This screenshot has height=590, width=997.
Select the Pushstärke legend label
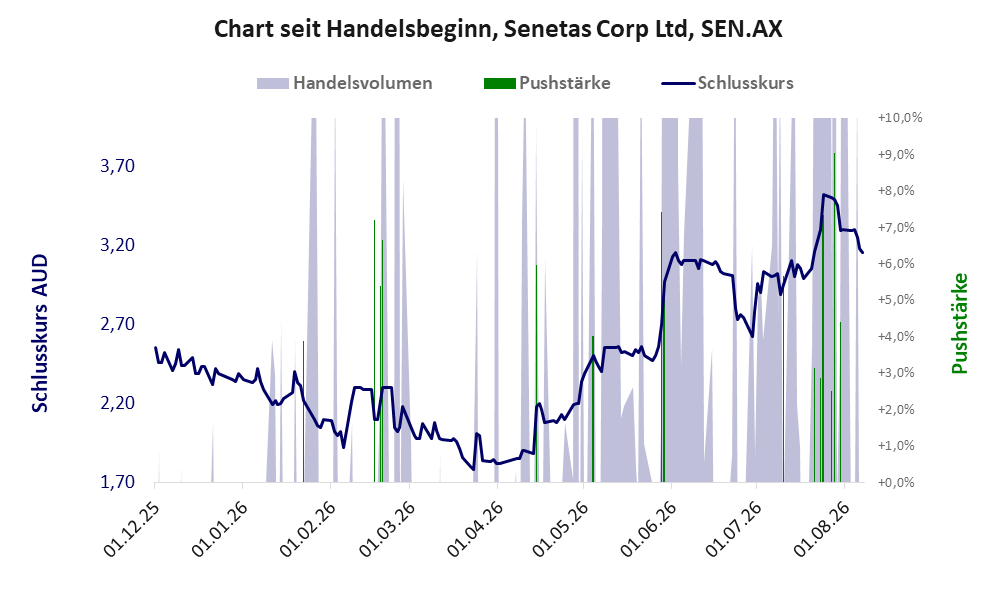click(565, 83)
